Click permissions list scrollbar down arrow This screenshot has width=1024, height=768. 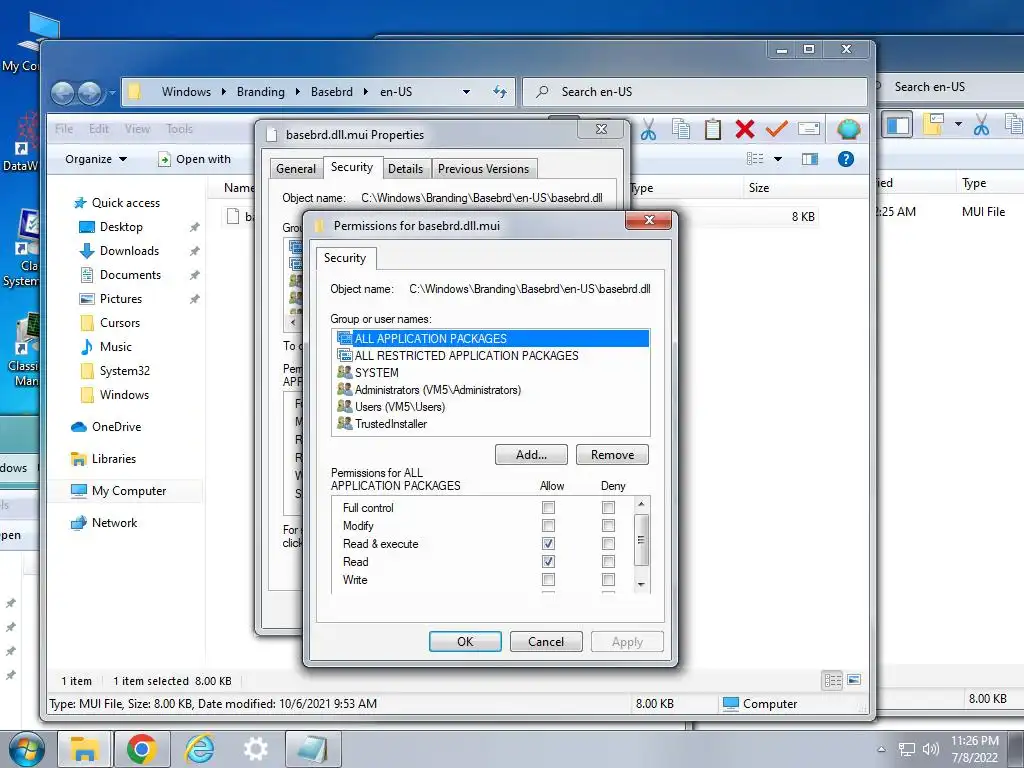click(x=641, y=584)
